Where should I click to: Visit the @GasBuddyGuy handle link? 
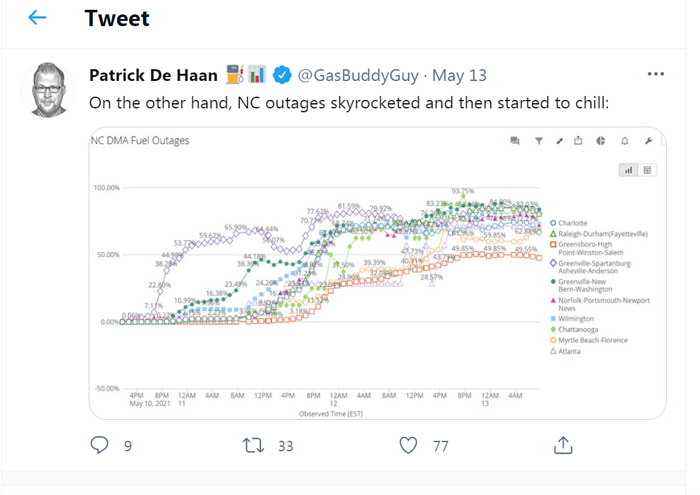click(358, 75)
